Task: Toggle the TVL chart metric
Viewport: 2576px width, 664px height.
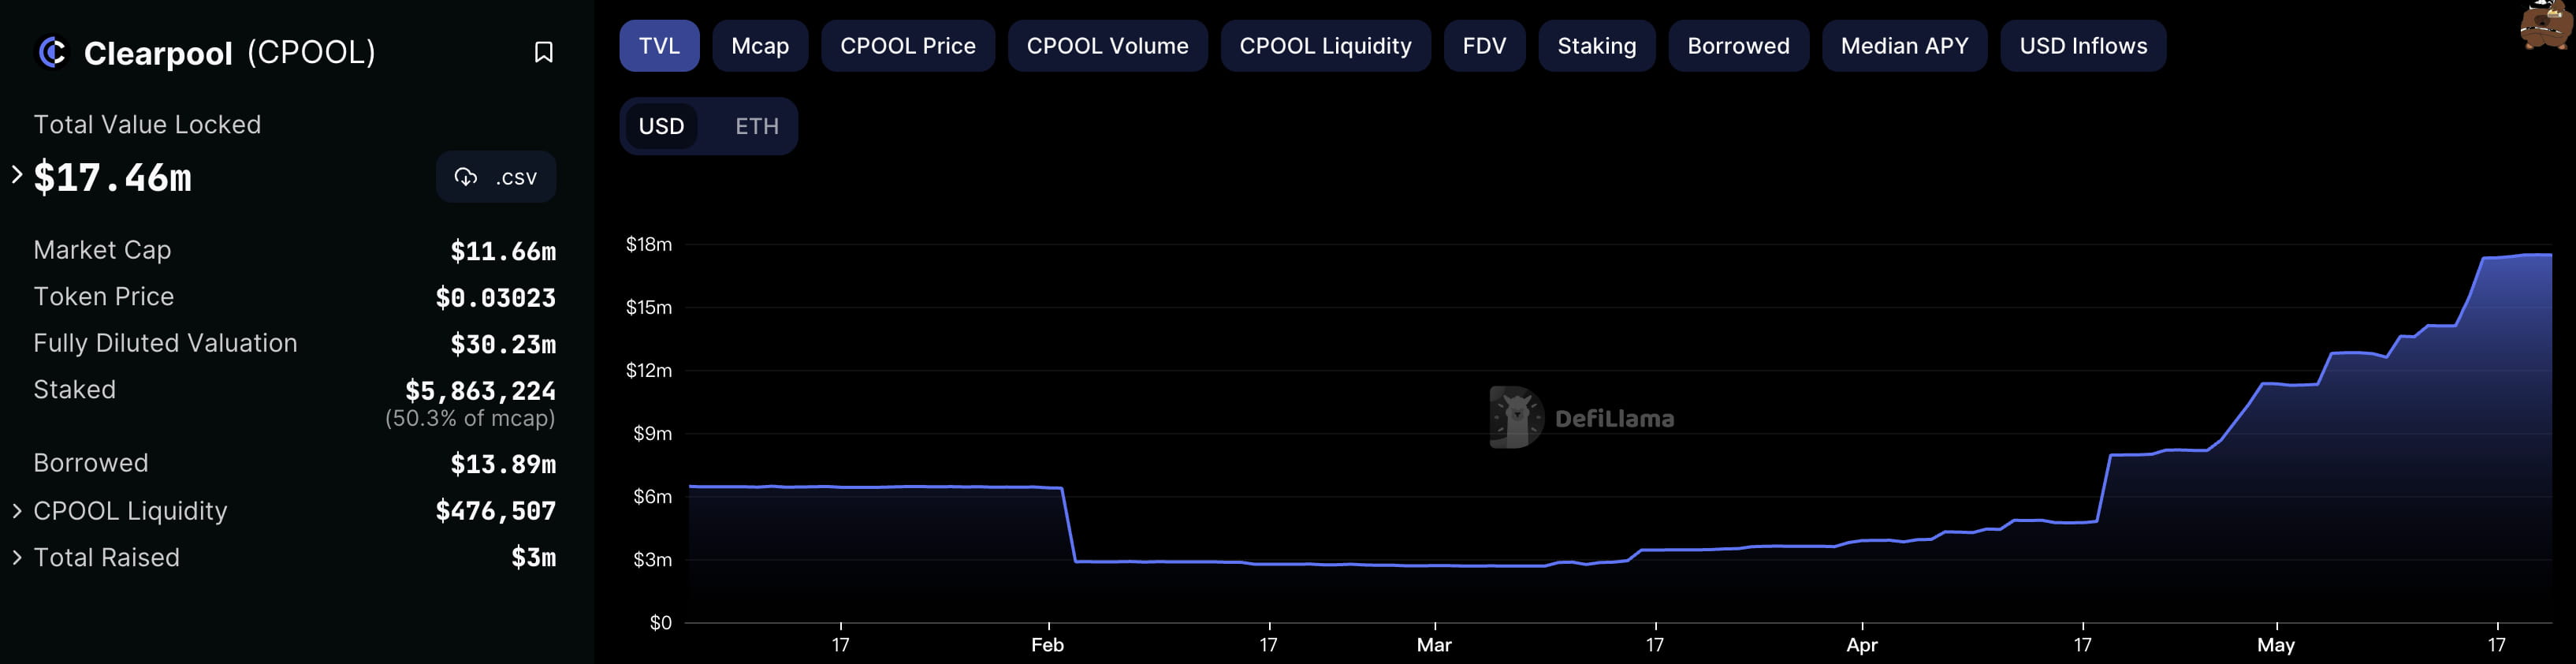Action: coord(659,46)
